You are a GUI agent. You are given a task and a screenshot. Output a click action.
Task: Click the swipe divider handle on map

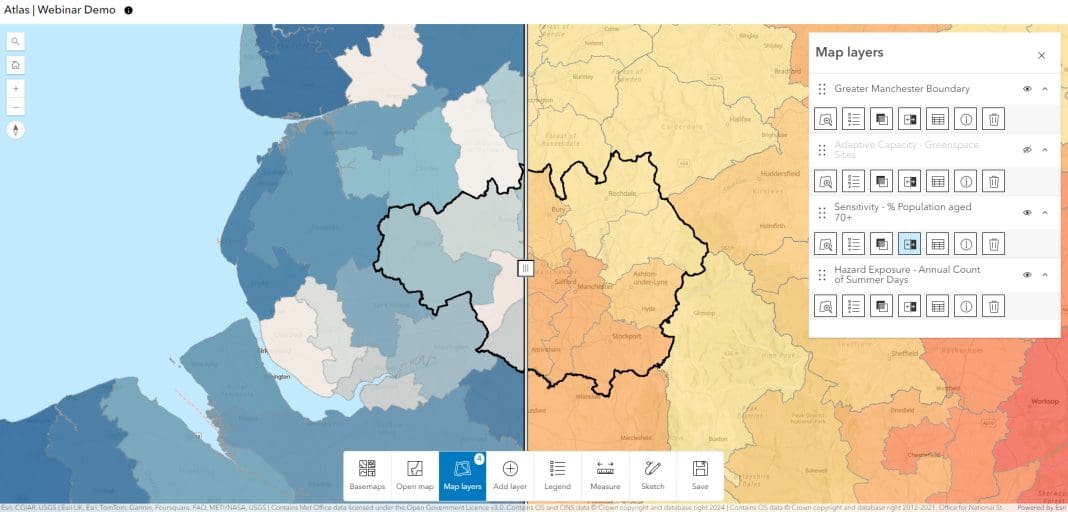526,268
